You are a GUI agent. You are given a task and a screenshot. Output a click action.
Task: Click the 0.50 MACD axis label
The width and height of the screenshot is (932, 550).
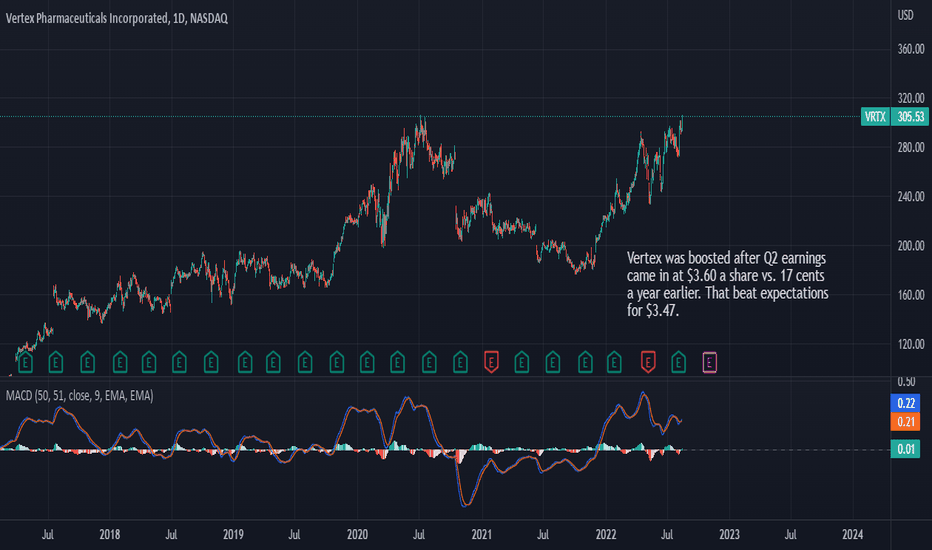[906, 382]
